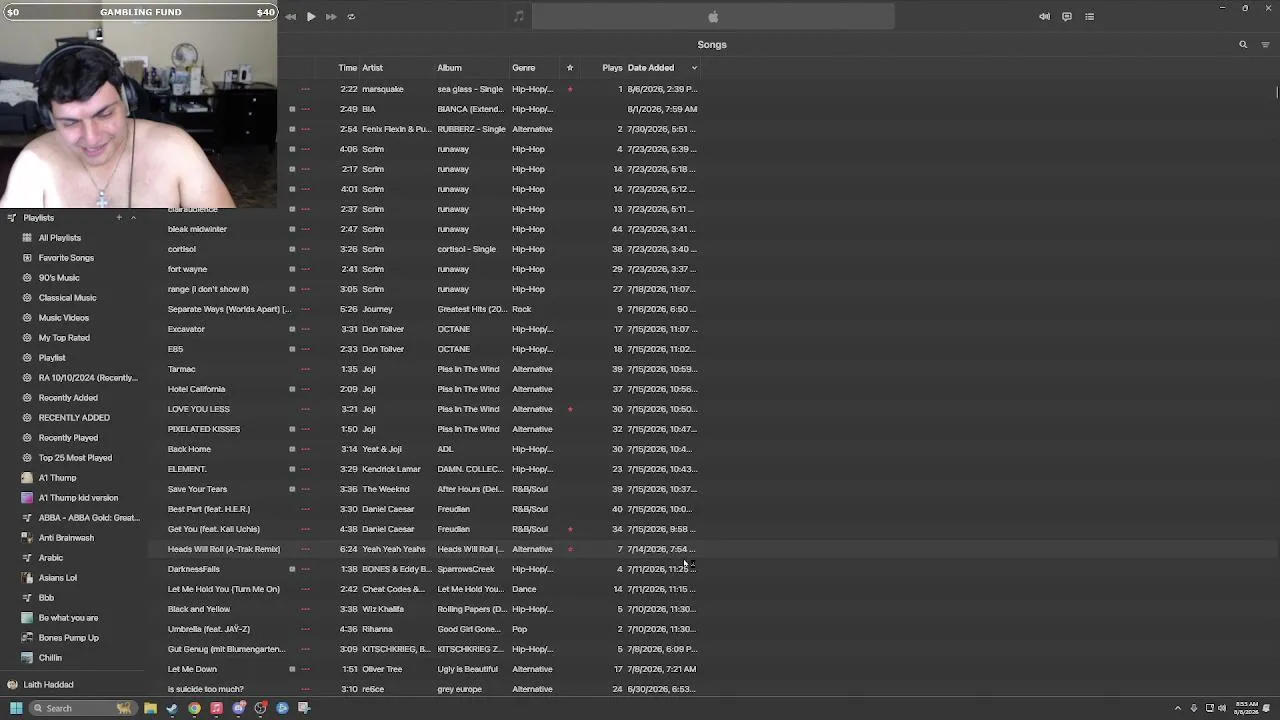Sort by the favorite star column header
The width and height of the screenshot is (1280, 720).
click(x=570, y=68)
